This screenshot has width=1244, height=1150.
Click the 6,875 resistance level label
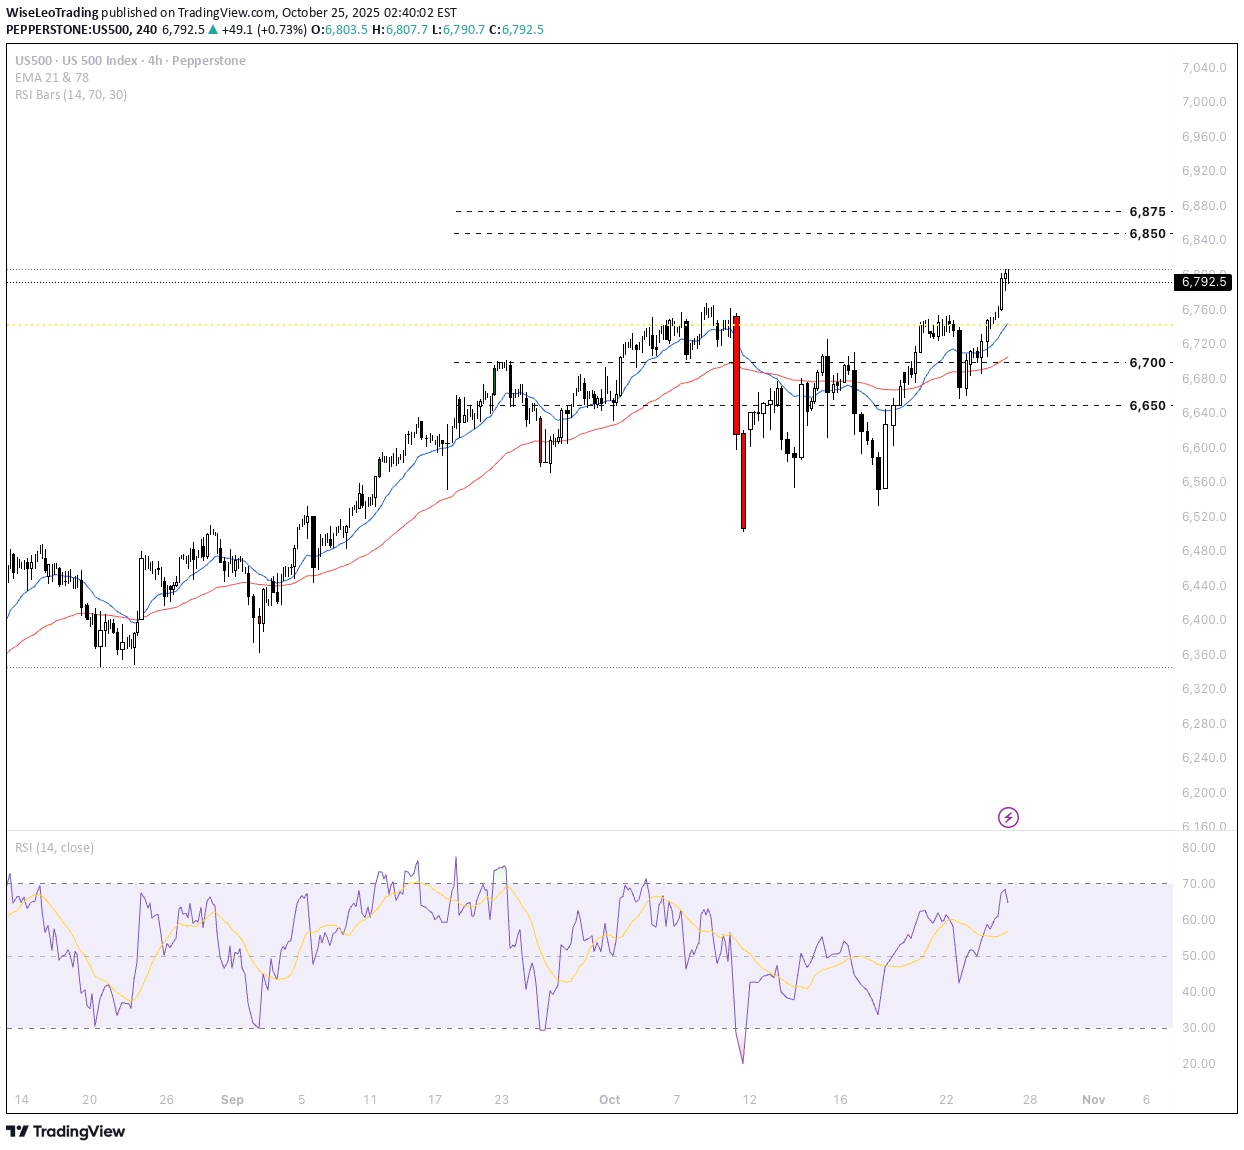(1145, 212)
